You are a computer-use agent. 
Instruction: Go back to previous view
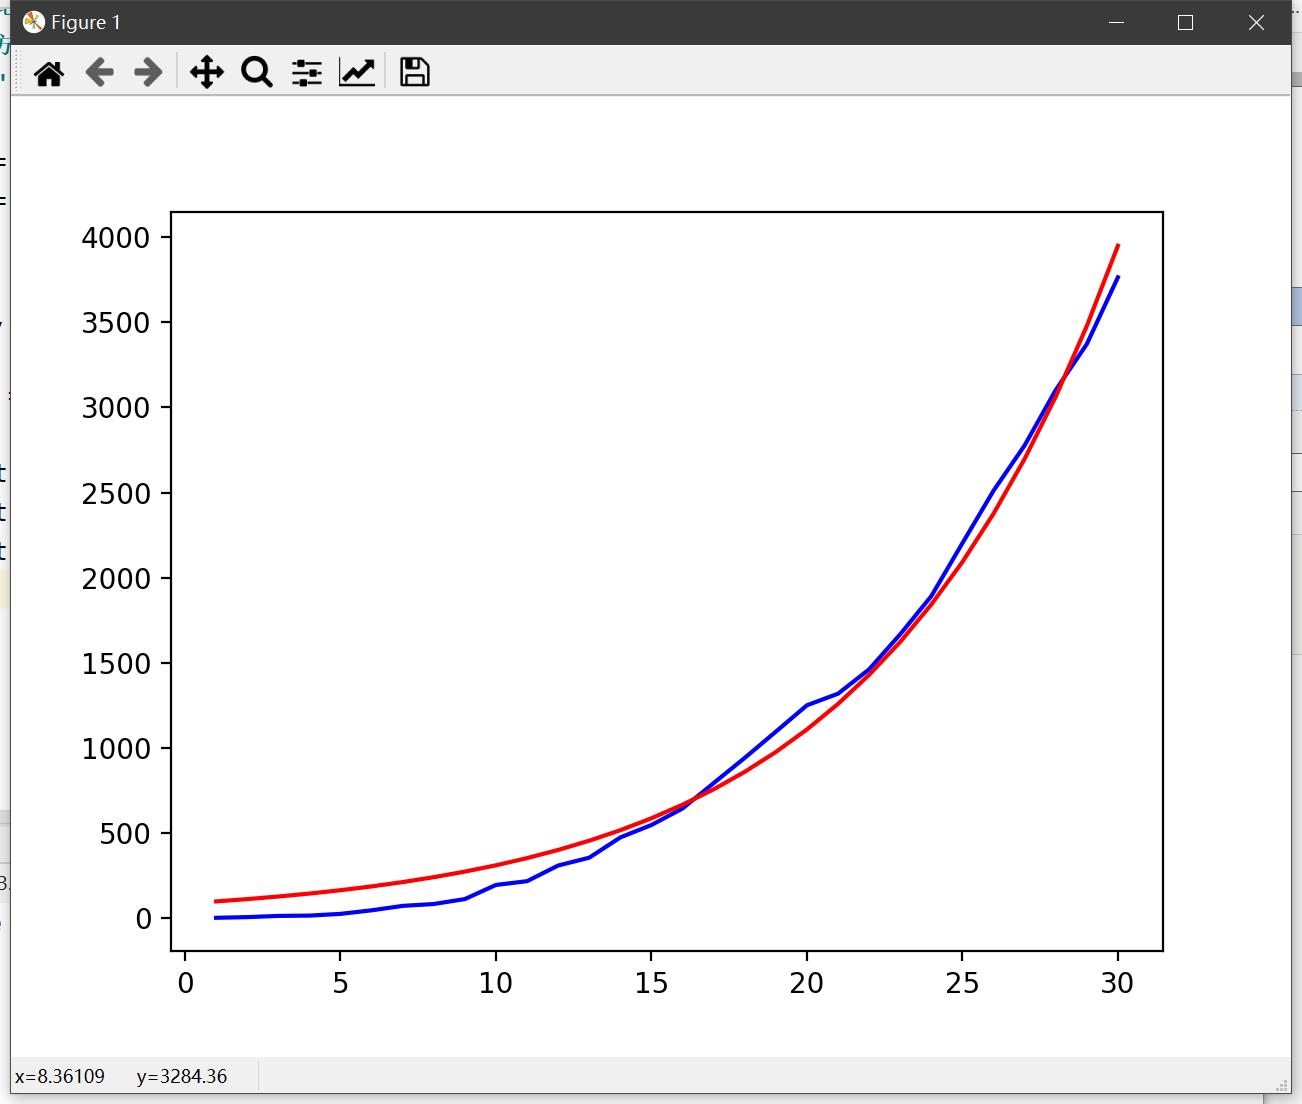(x=99, y=72)
